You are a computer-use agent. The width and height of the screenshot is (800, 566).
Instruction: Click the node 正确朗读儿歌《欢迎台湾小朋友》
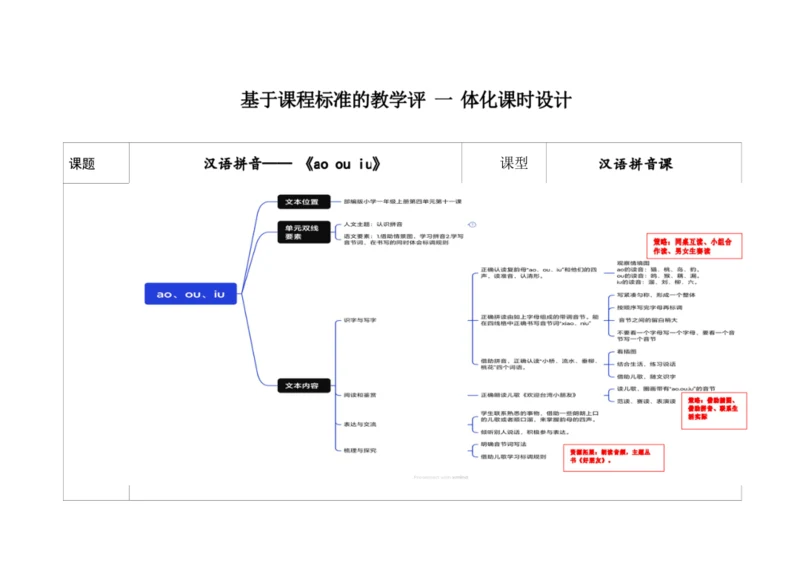529,395
